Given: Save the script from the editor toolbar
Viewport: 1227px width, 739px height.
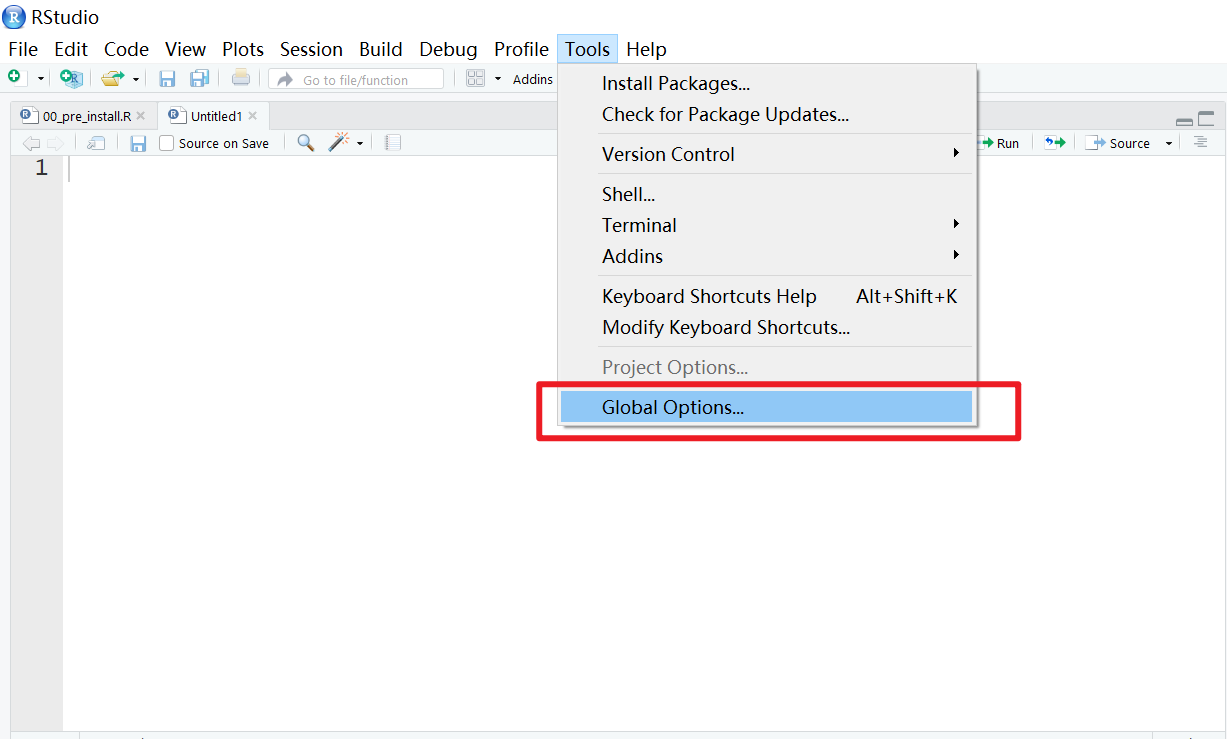Looking at the screenshot, I should [x=138, y=143].
